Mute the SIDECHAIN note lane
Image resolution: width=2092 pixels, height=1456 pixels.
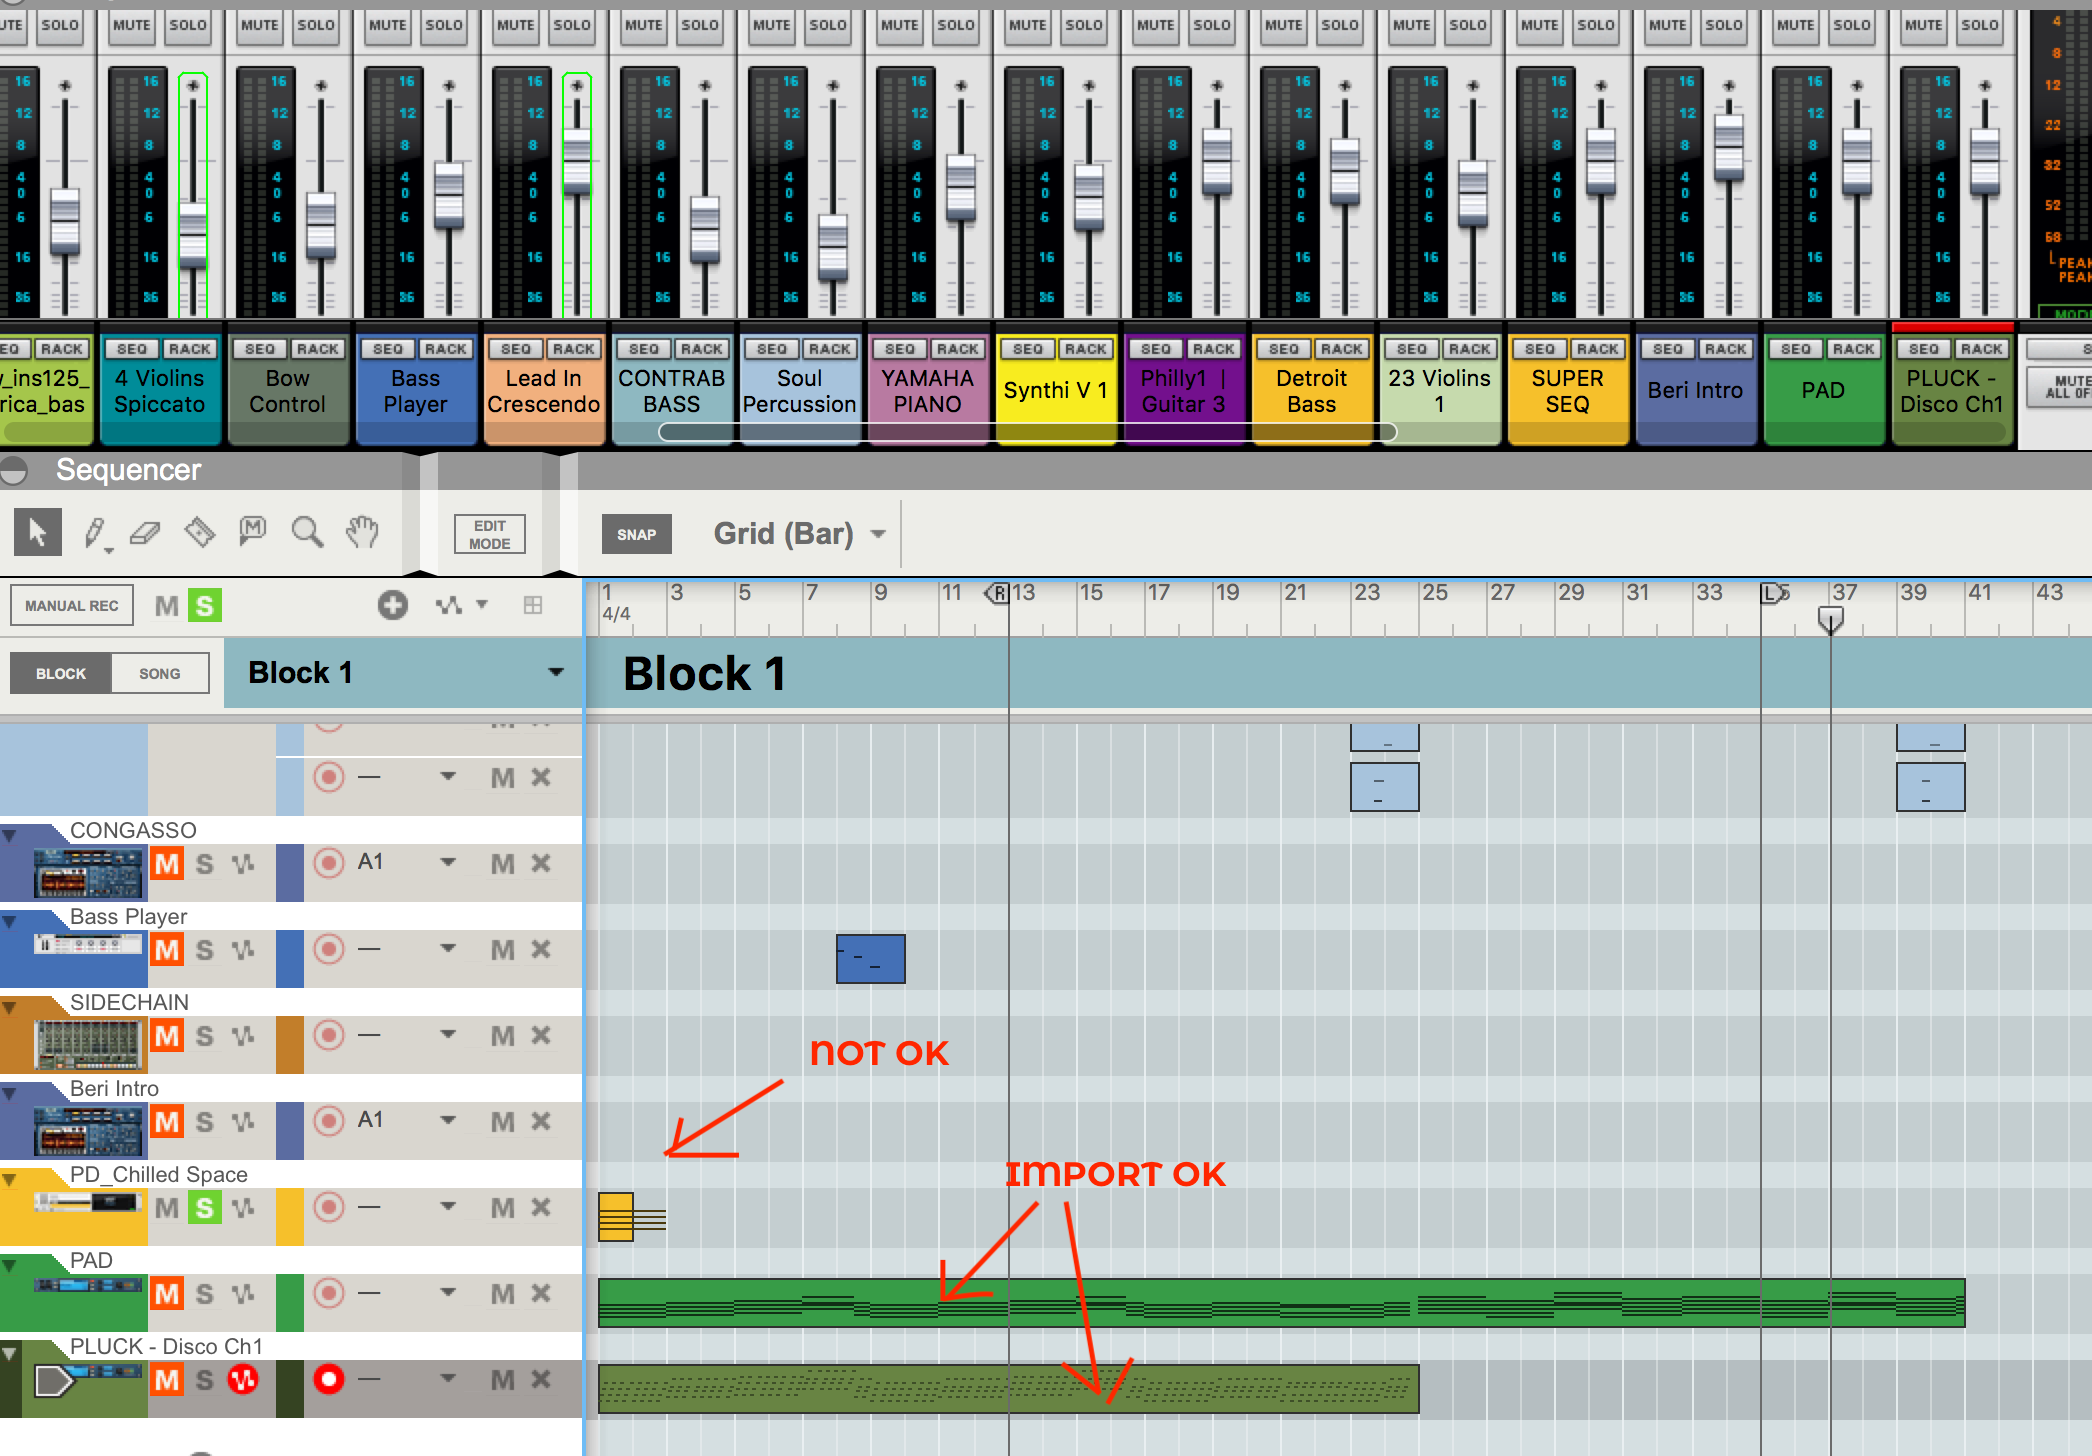pyautogui.click(x=503, y=1036)
